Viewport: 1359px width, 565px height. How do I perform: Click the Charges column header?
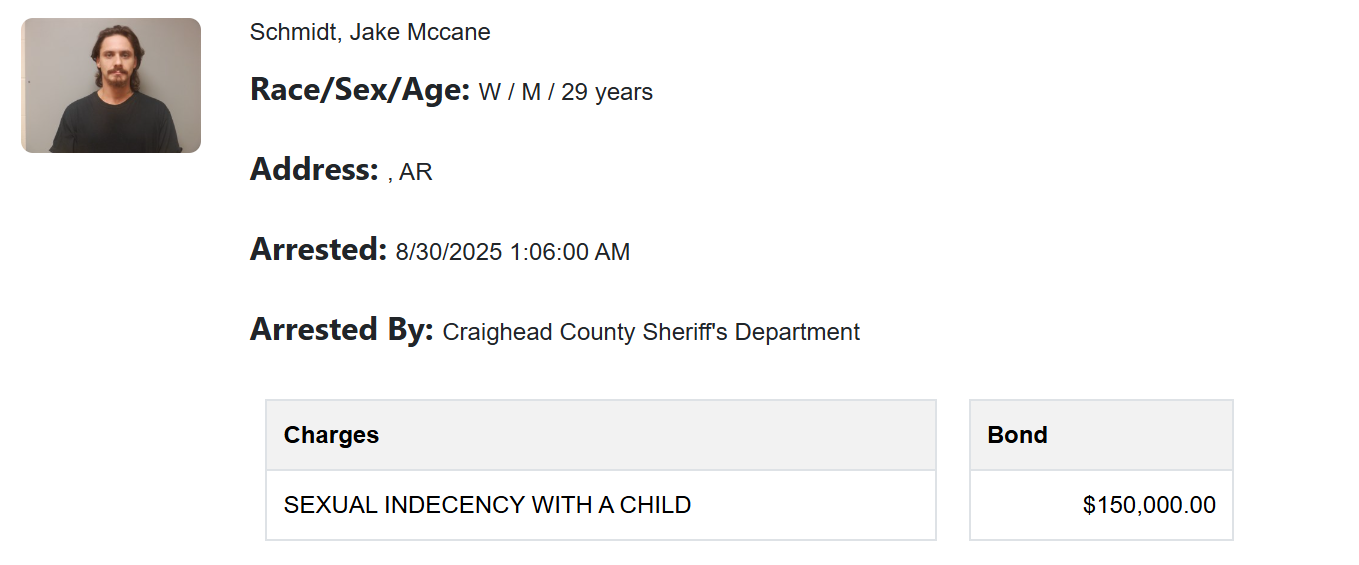tap(601, 435)
